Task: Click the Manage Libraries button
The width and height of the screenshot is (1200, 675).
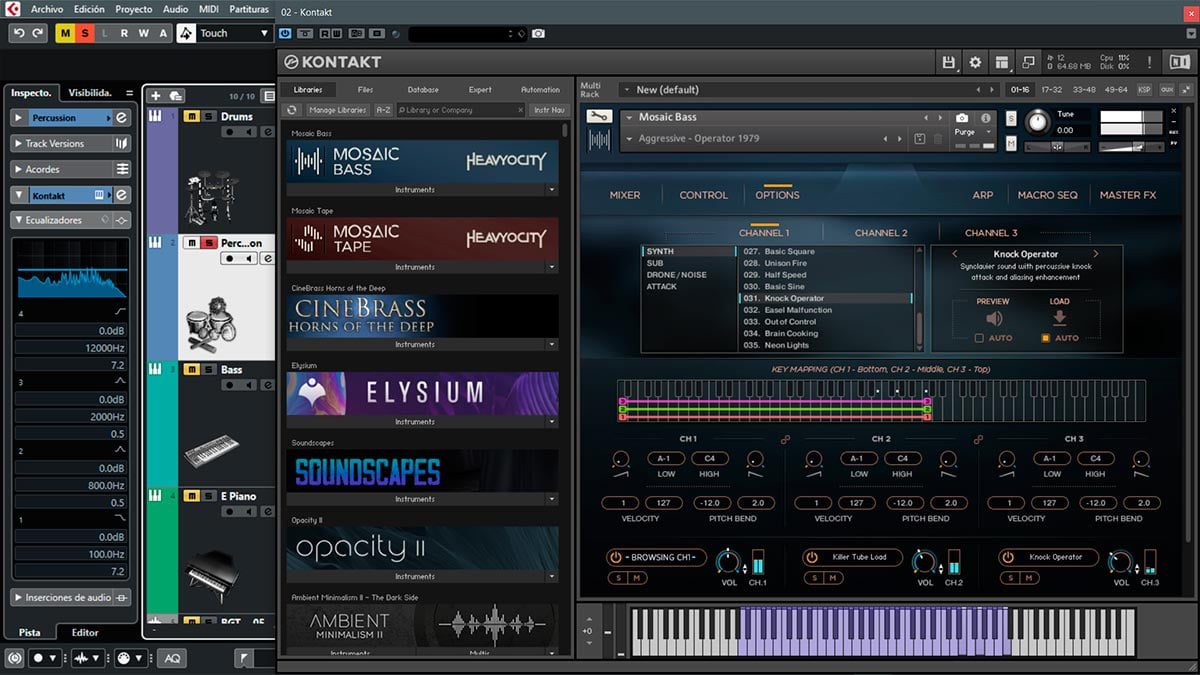Action: pos(337,110)
